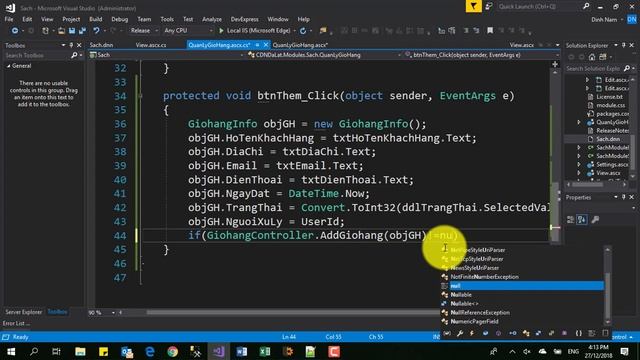640x360 pixels.
Task: Click the Undo toolbar icon
Action: pos(96,31)
